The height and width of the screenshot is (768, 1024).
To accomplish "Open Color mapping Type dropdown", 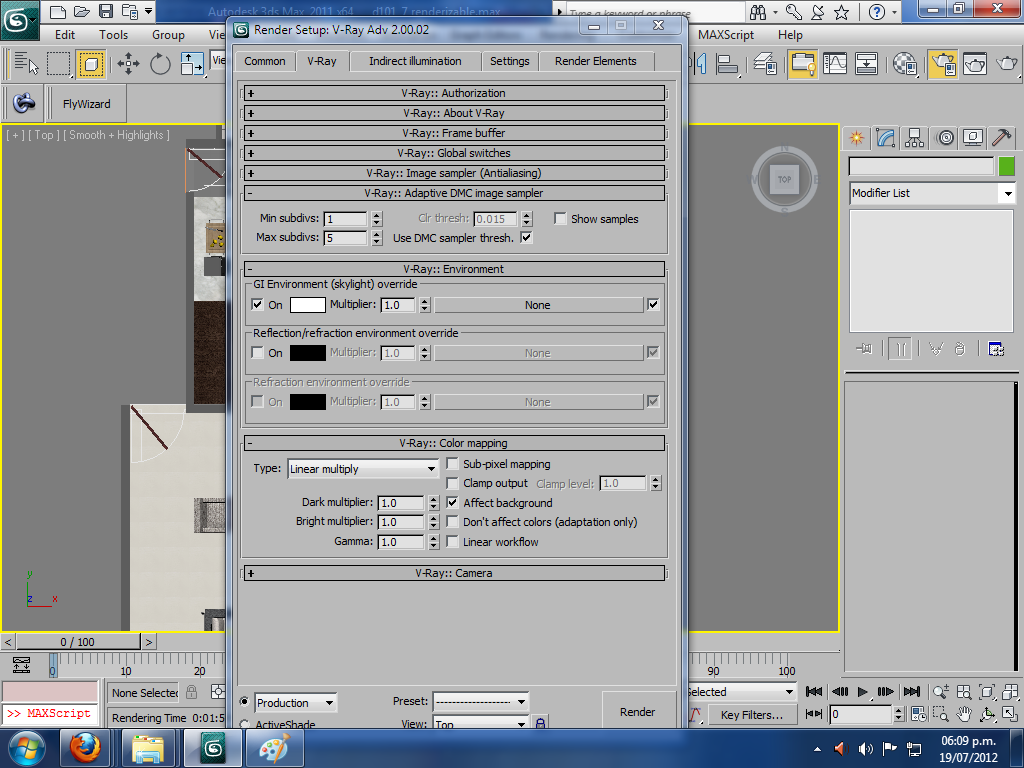I will click(x=363, y=469).
